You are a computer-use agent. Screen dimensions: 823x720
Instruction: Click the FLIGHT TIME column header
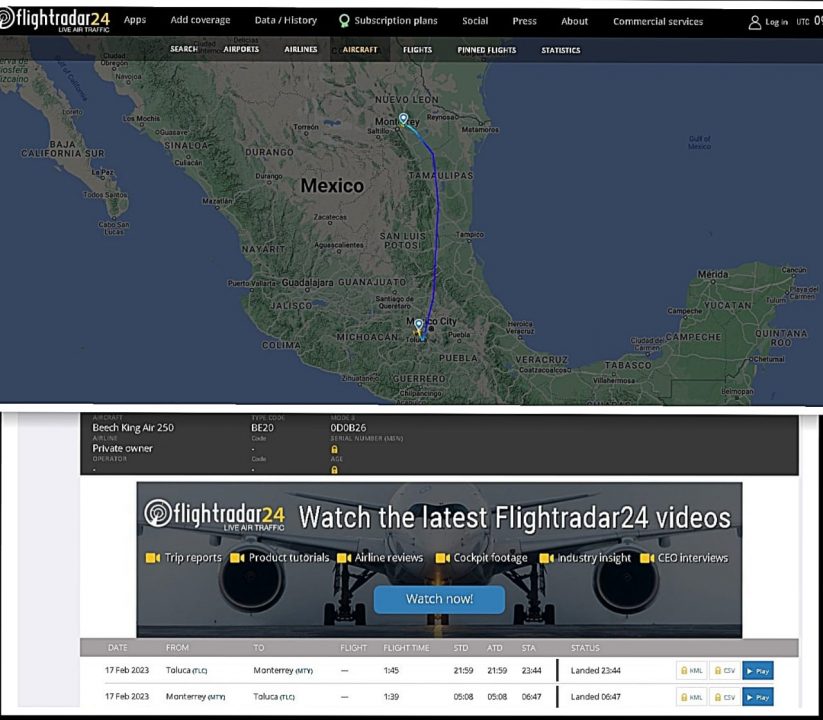406,648
